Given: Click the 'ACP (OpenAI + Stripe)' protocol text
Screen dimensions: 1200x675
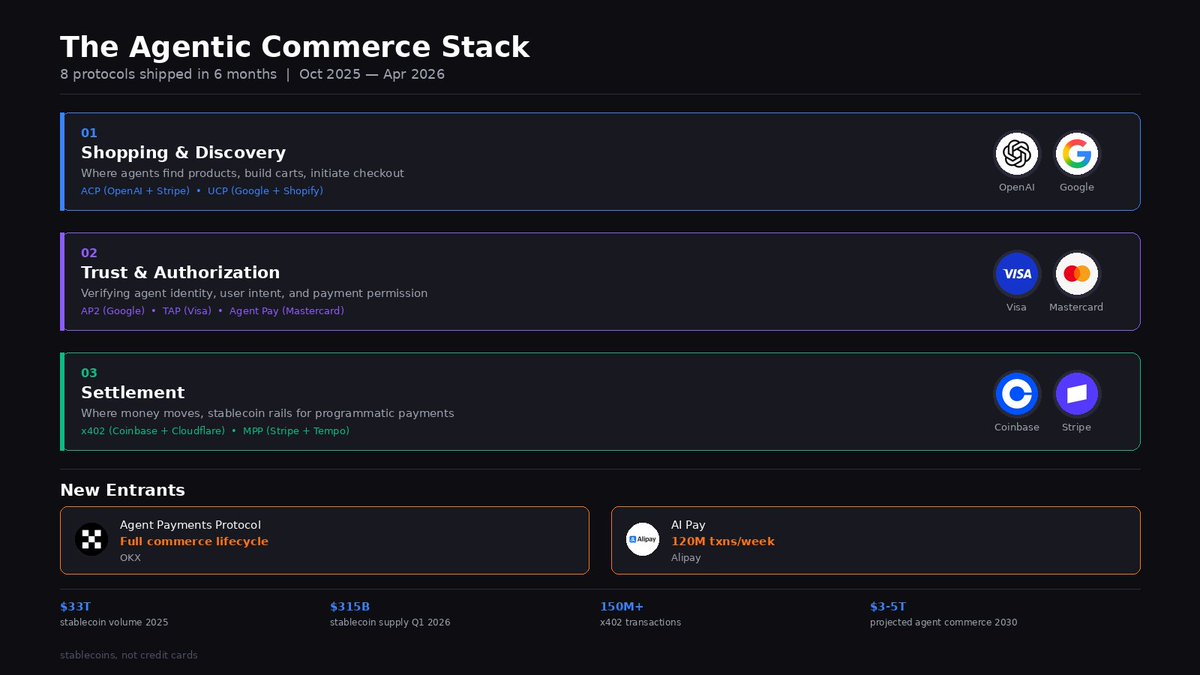Looking at the screenshot, I should [x=135, y=191].
